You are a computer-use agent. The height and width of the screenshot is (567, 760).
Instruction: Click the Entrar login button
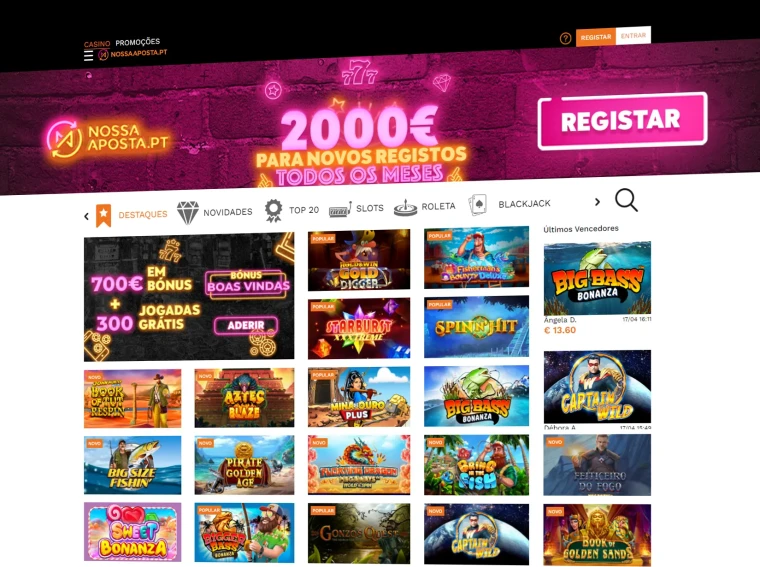coord(633,36)
